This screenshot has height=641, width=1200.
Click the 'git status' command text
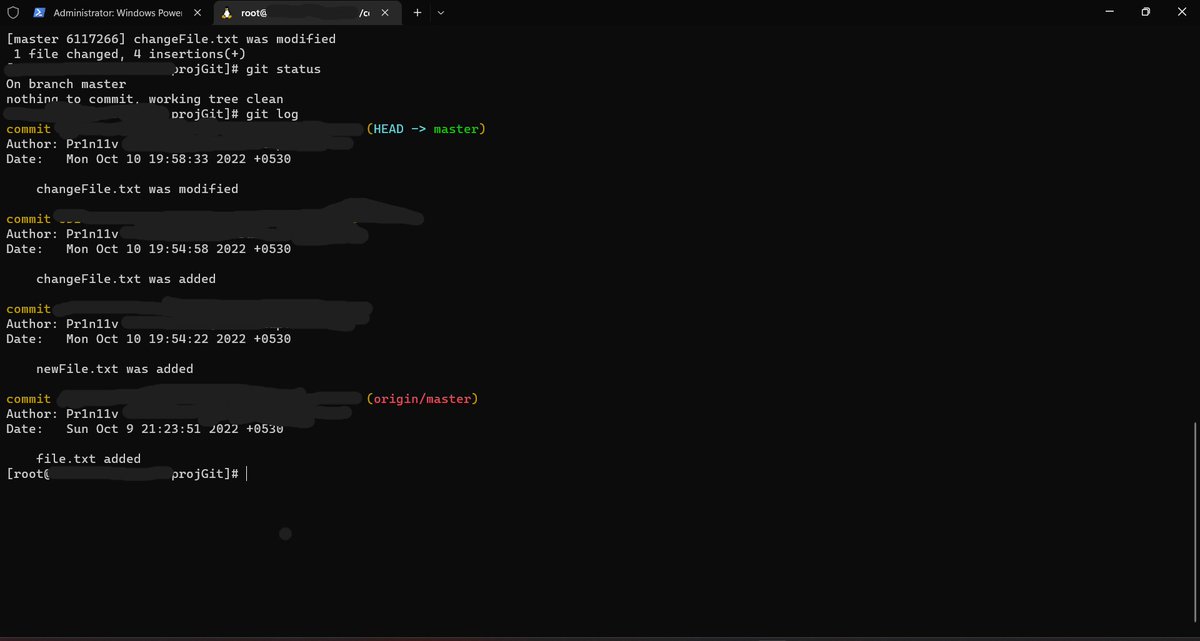point(283,69)
